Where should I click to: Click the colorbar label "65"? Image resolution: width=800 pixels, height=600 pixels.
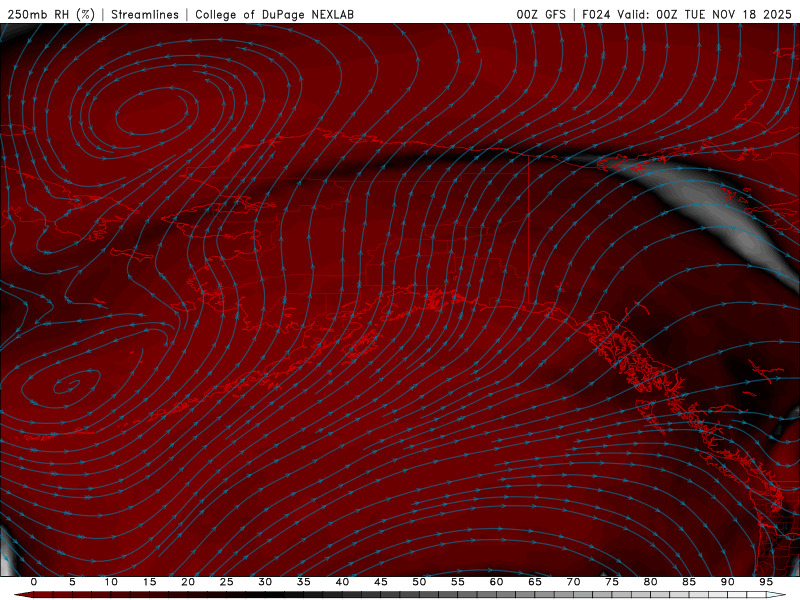tap(535, 582)
